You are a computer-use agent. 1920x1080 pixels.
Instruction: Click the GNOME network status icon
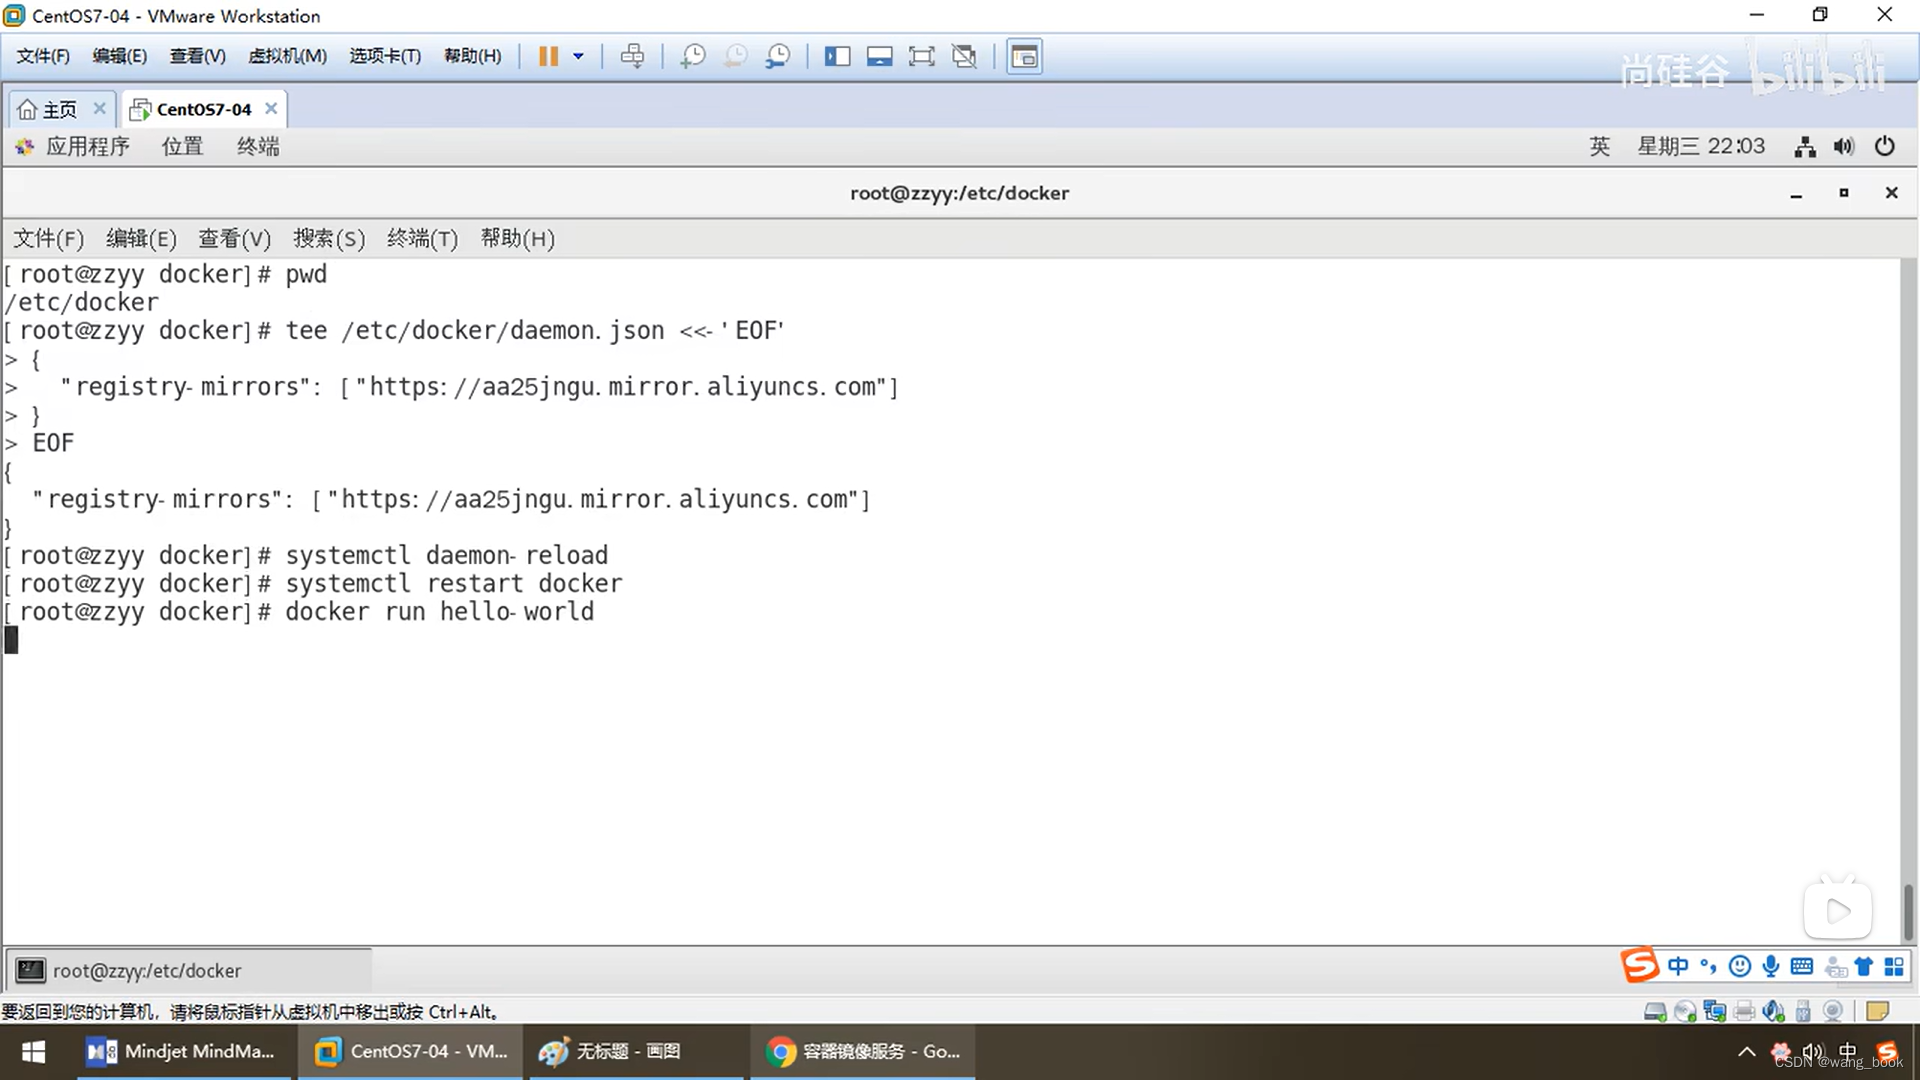(1805, 147)
